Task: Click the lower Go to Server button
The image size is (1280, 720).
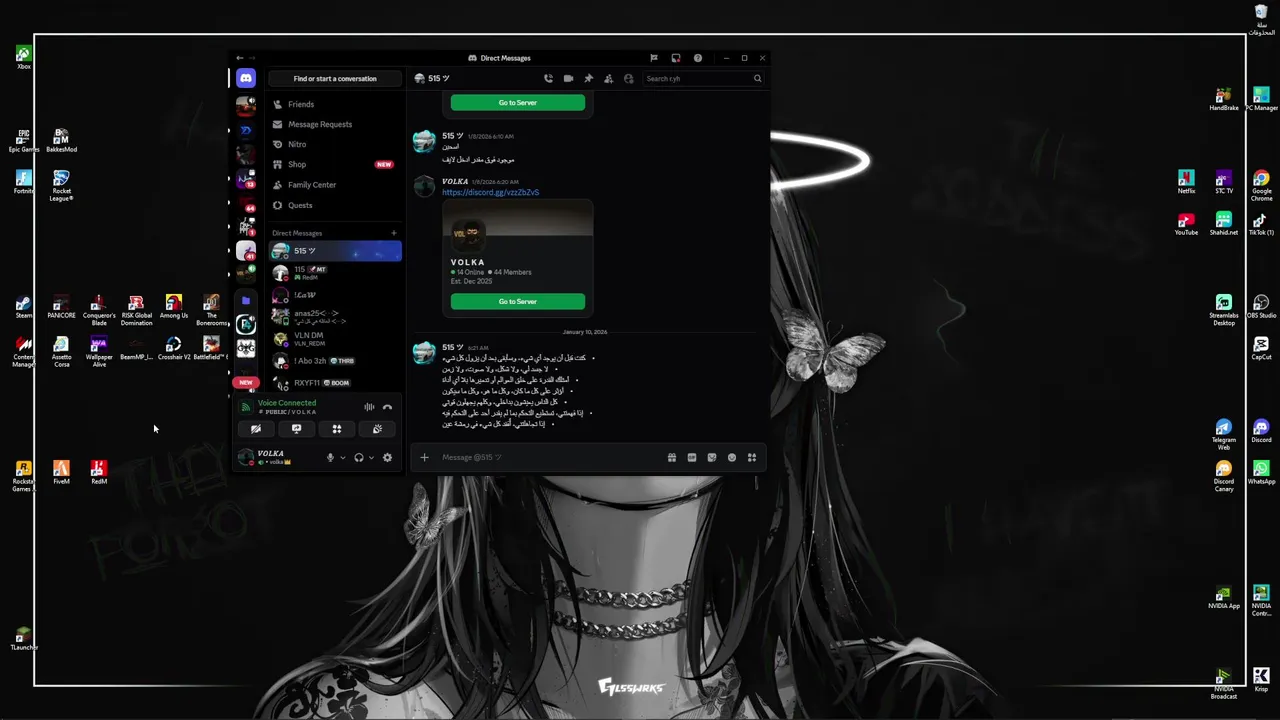Action: [518, 301]
